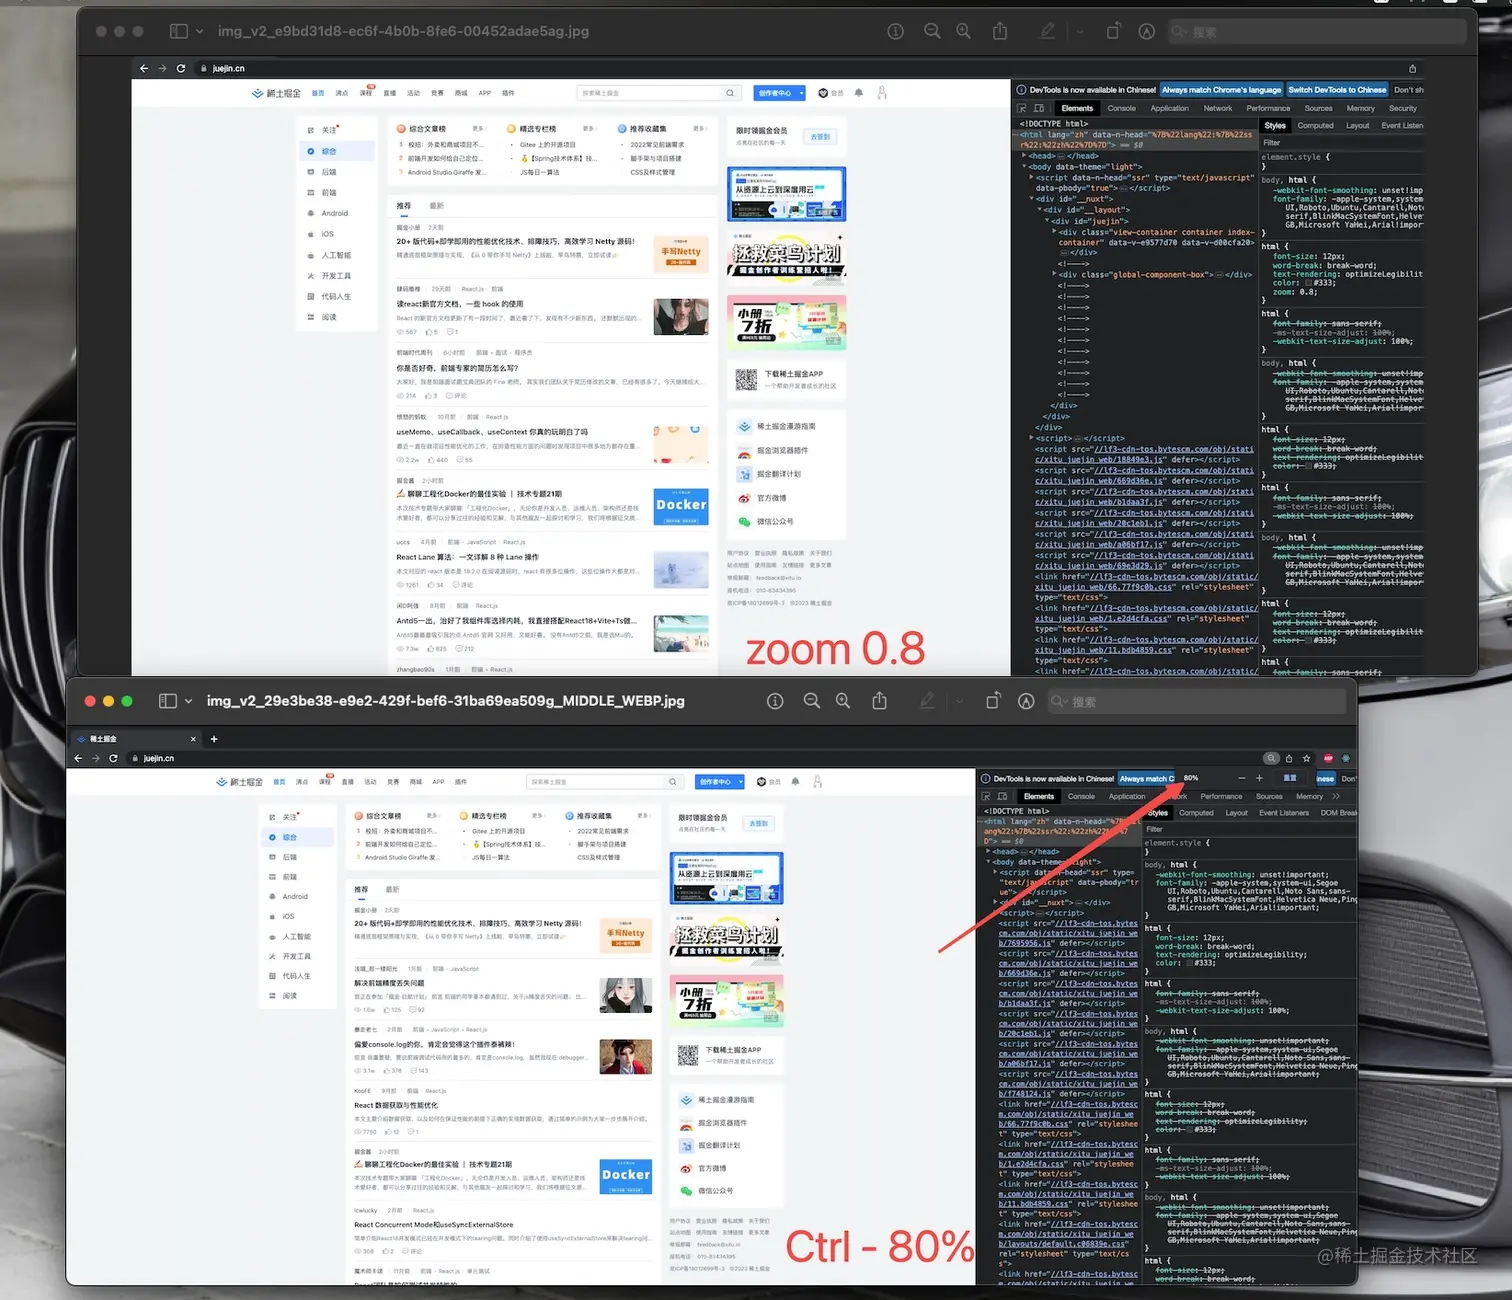
Task: Close the 稀土掘金 browser tab in front window
Action: 193,739
